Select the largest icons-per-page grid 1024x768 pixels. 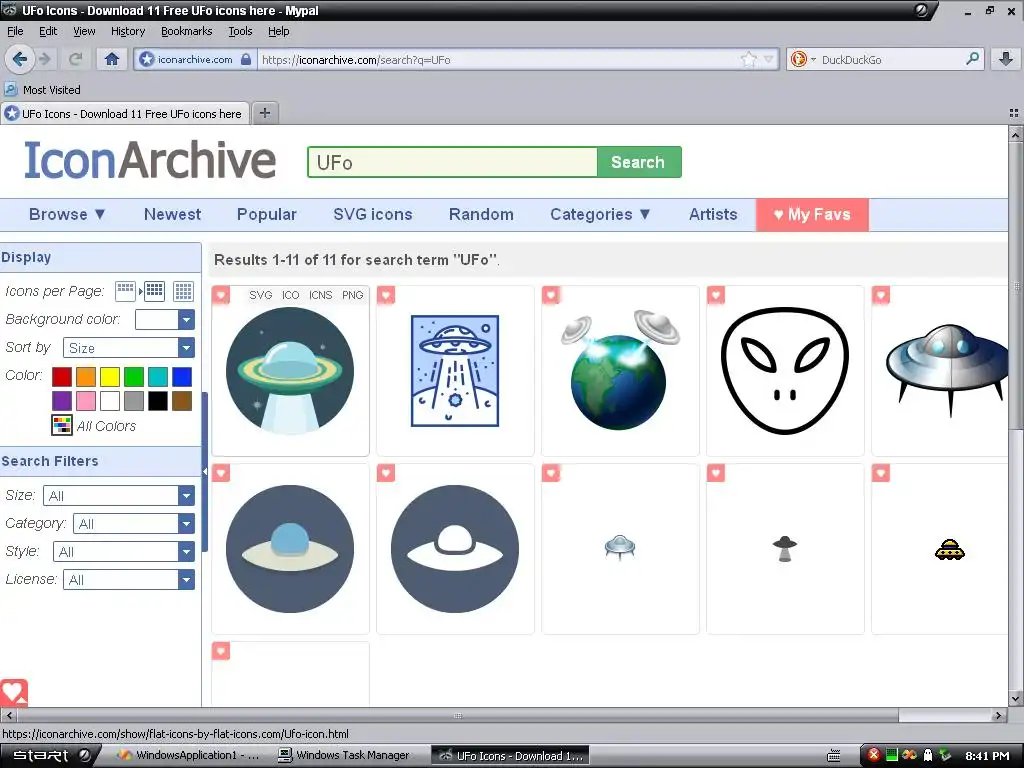click(184, 291)
